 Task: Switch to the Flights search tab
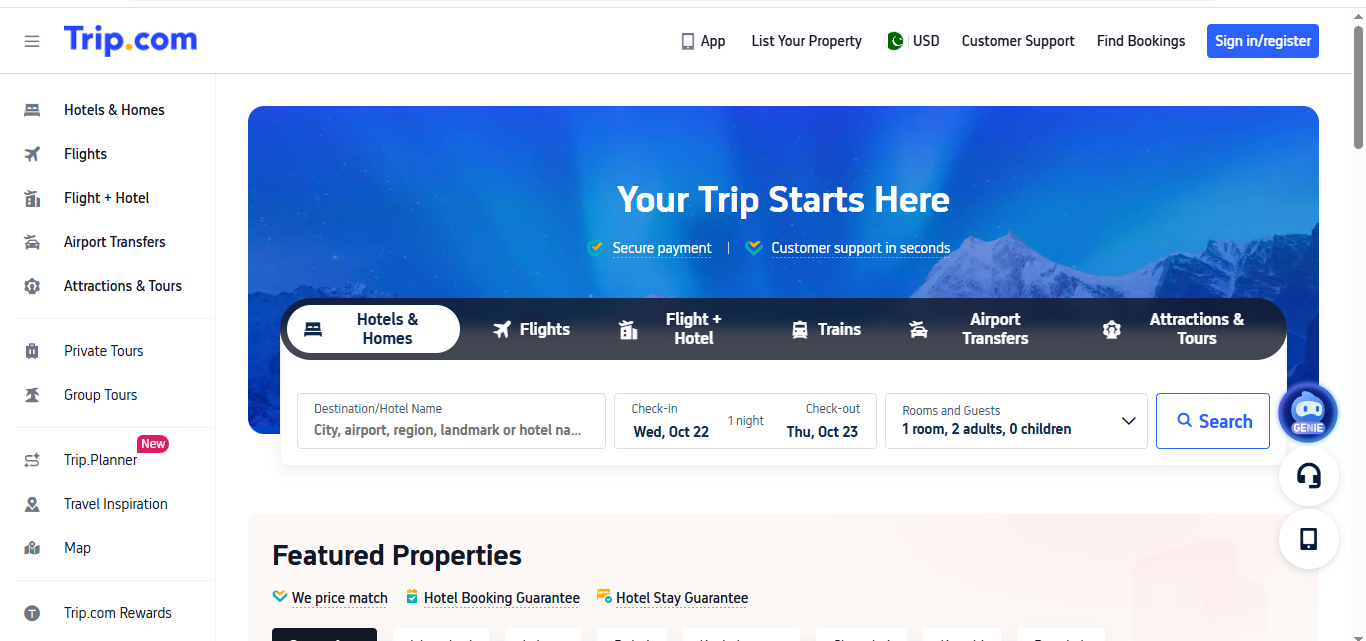531,329
